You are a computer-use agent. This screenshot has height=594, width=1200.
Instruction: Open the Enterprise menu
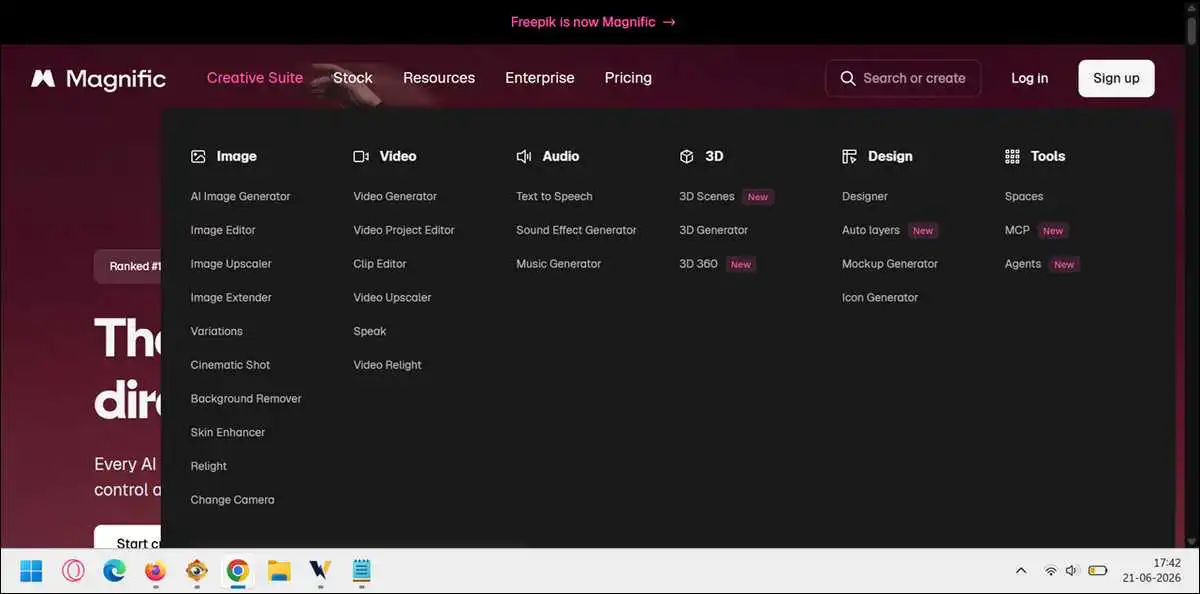click(540, 78)
